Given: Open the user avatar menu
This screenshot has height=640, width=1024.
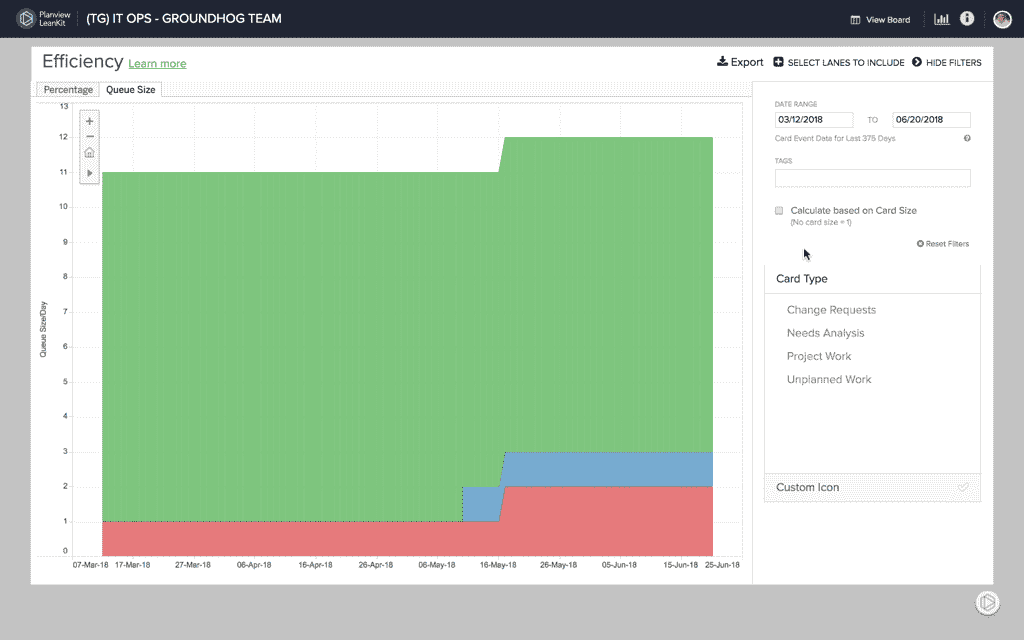Looking at the screenshot, I should coord(1002,19).
